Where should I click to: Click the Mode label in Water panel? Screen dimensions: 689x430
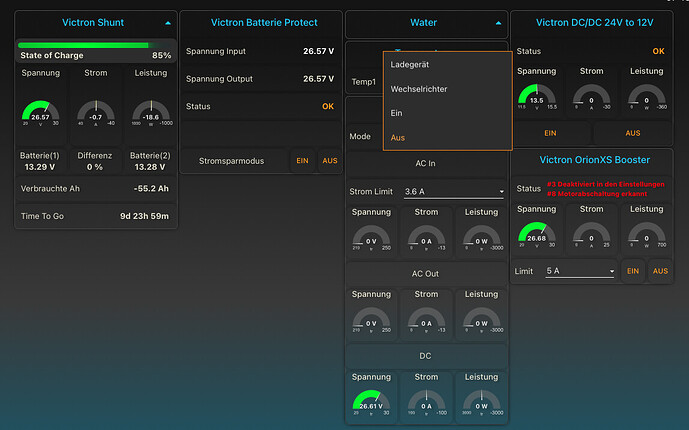coord(360,137)
